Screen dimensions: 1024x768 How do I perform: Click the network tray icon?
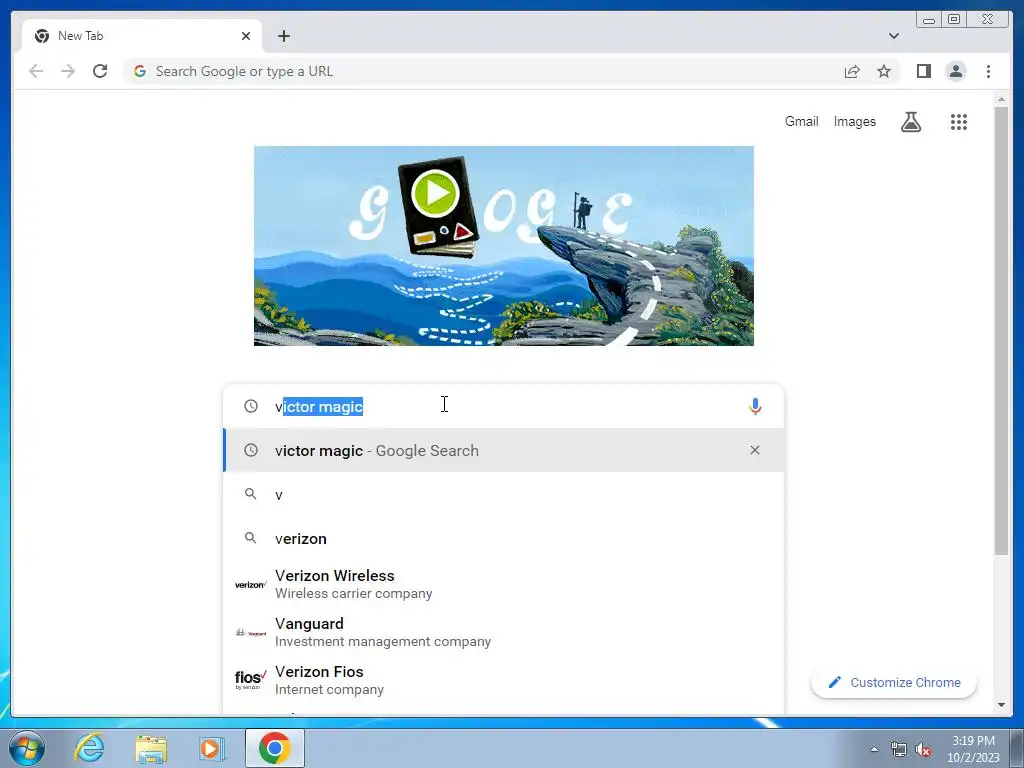pos(899,750)
